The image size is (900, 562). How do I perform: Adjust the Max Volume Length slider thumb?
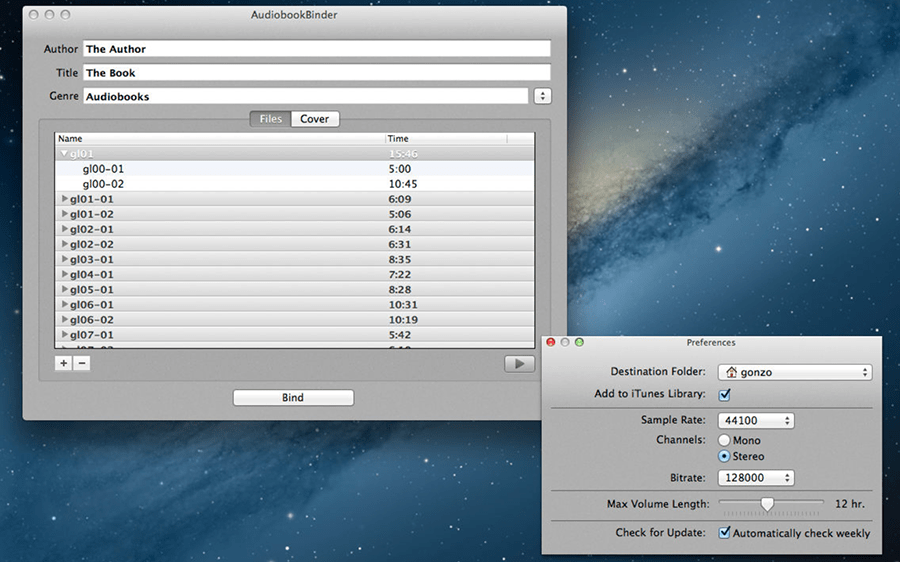(767, 504)
